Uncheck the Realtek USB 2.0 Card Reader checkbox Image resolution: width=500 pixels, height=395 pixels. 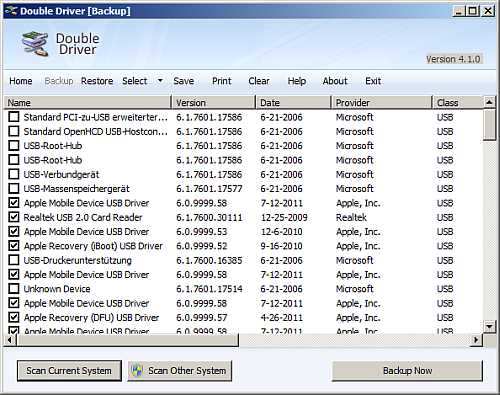14,217
